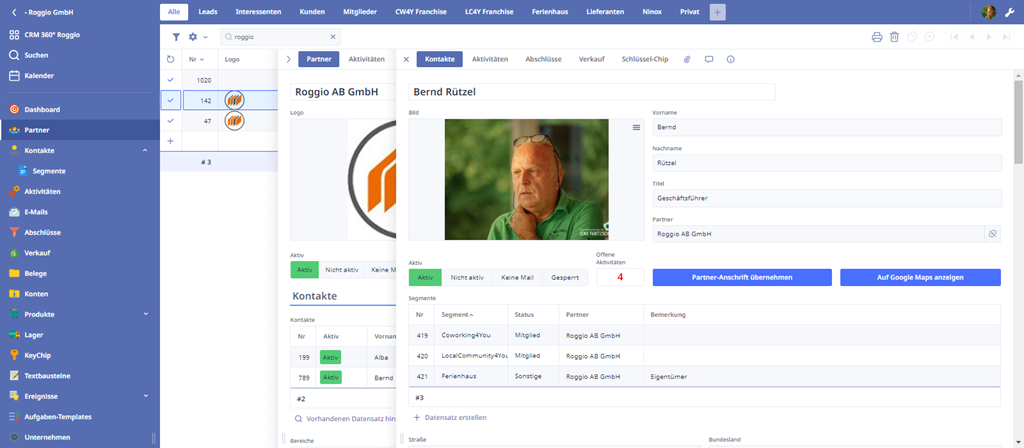Open Dashboard in the sidebar
This screenshot has width=1024, height=448.
click(42, 109)
